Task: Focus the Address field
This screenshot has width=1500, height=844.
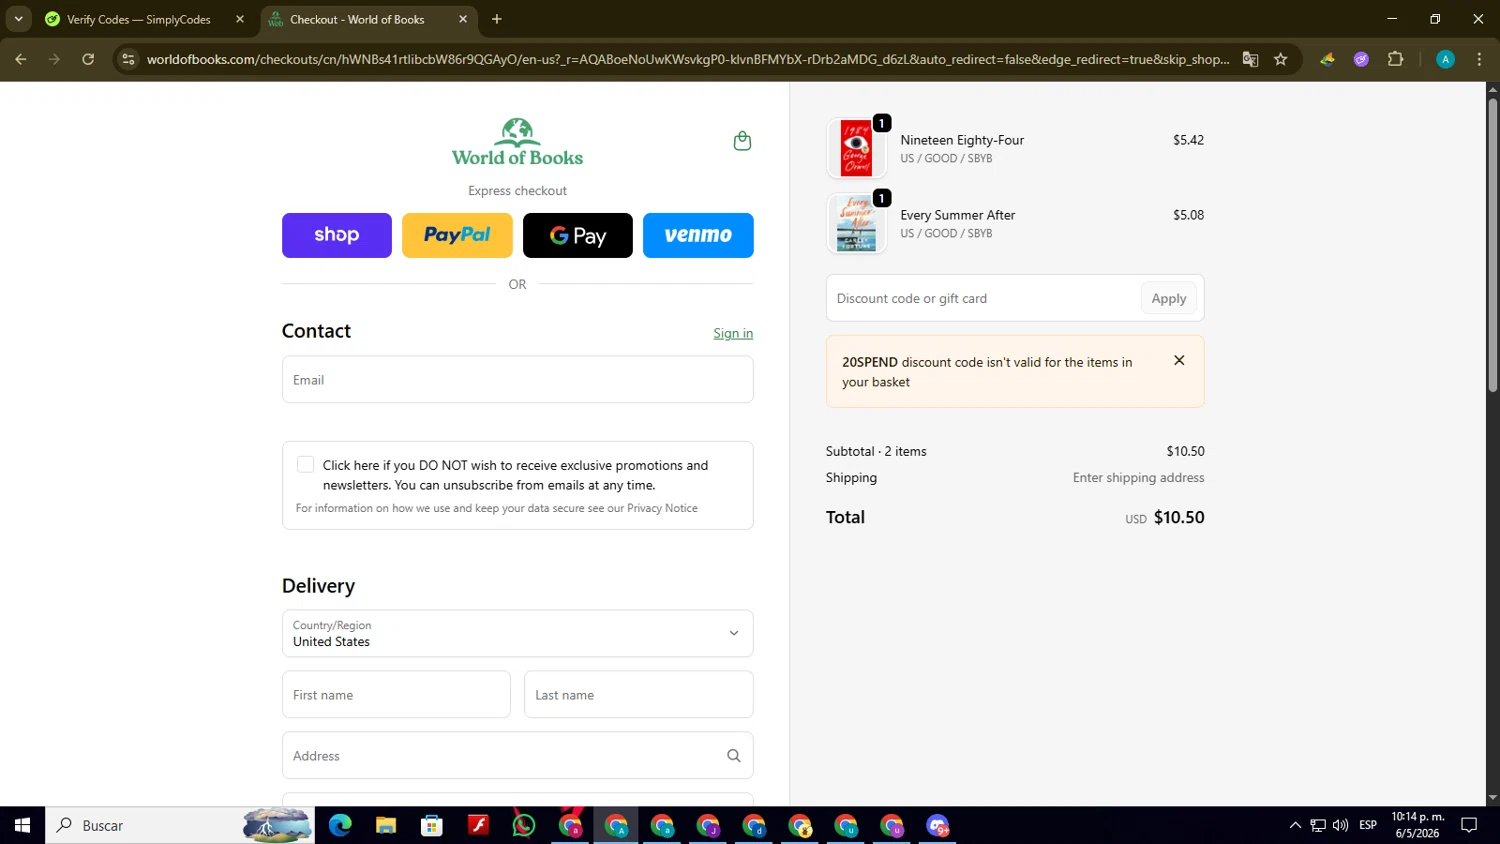Action: click(517, 756)
